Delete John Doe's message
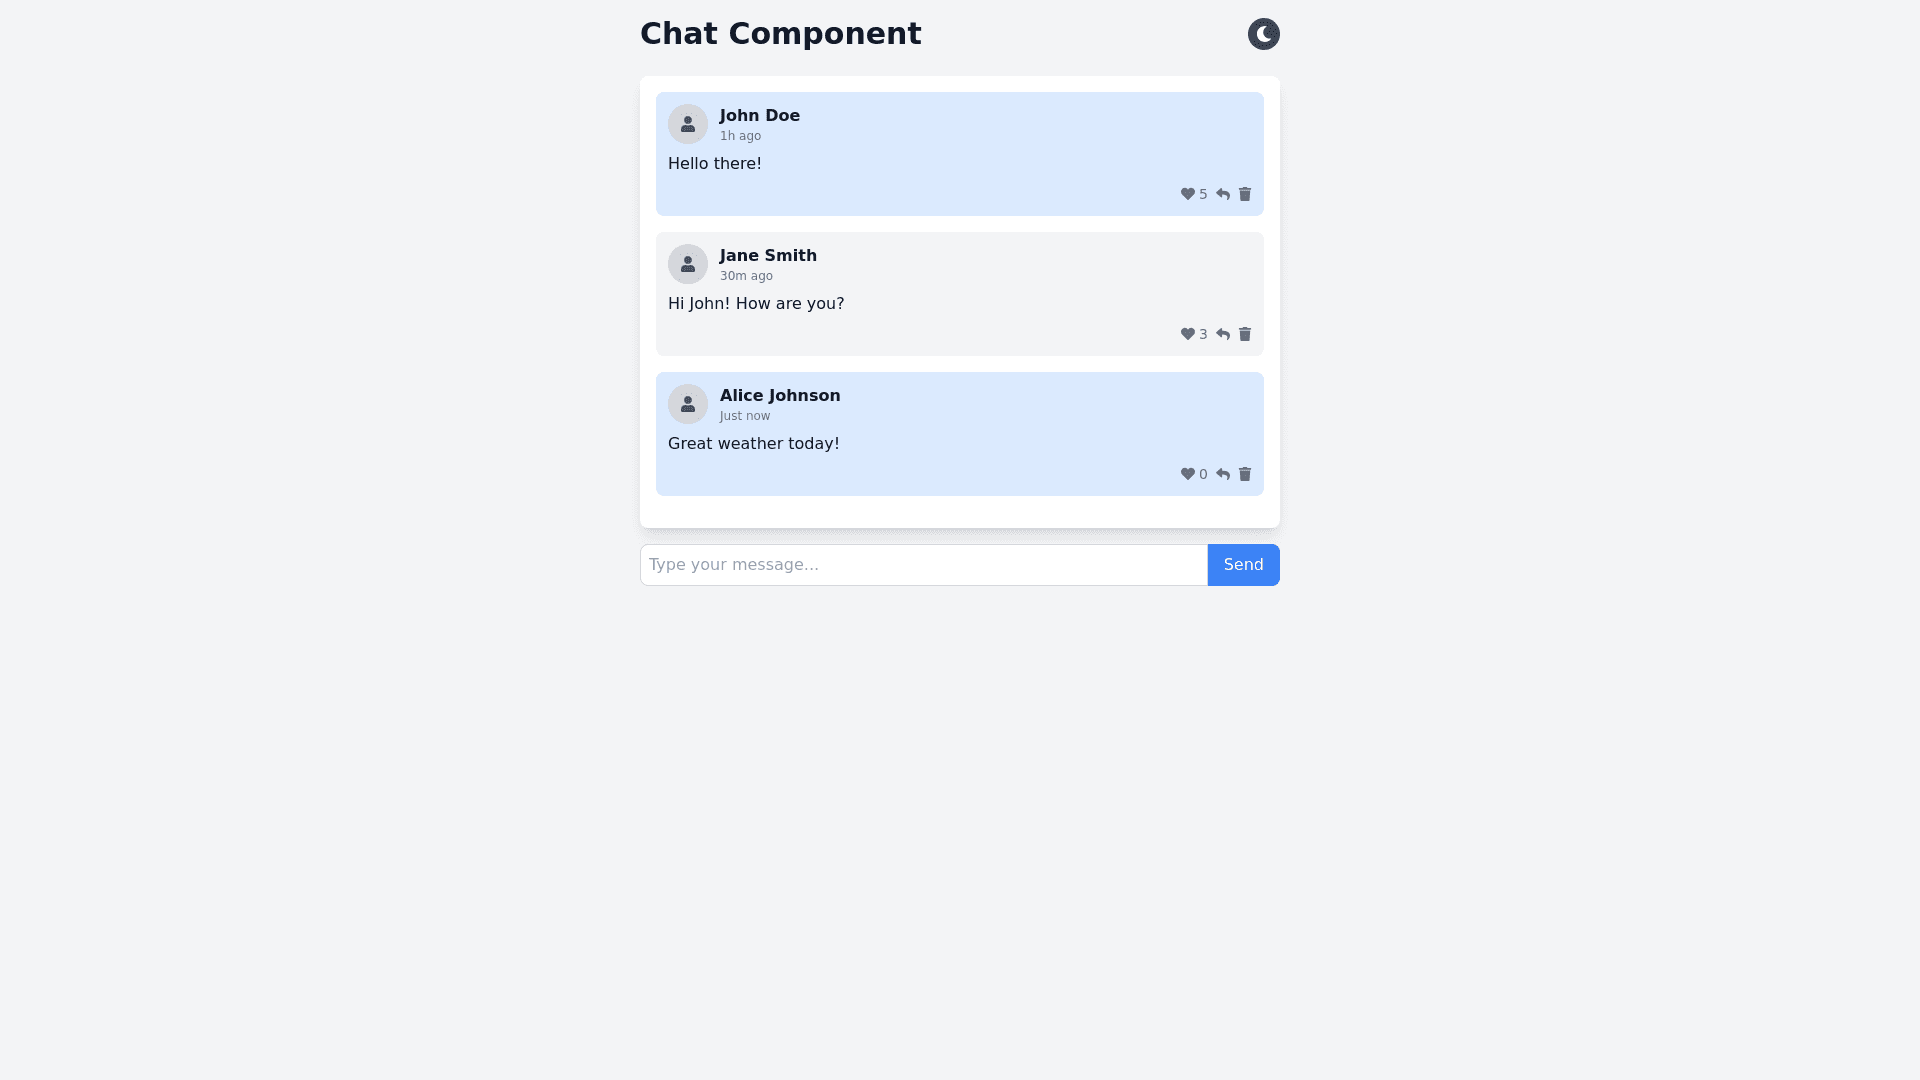1920x1080 pixels. click(1245, 194)
